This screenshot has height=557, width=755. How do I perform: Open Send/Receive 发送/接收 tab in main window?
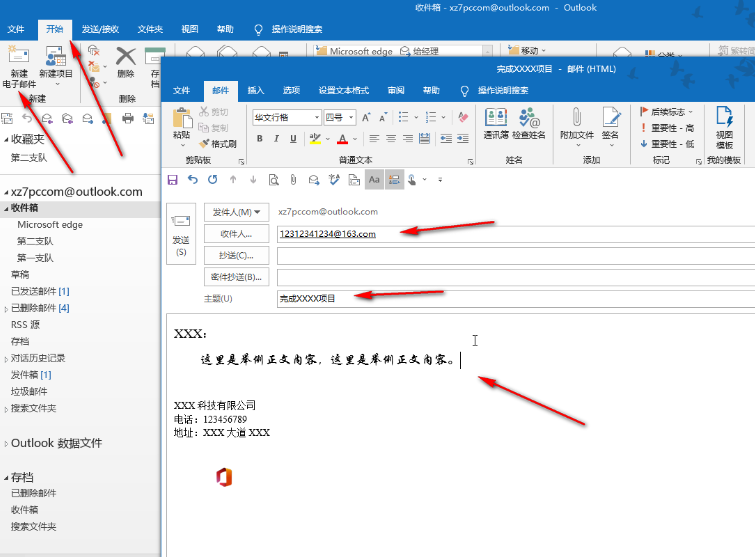click(x=100, y=29)
